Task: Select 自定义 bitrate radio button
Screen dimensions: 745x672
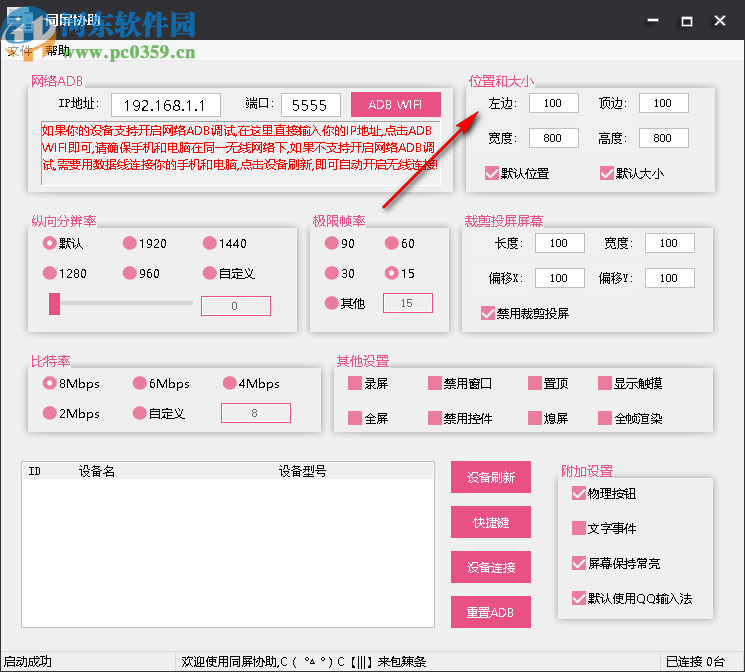Action: click(140, 413)
